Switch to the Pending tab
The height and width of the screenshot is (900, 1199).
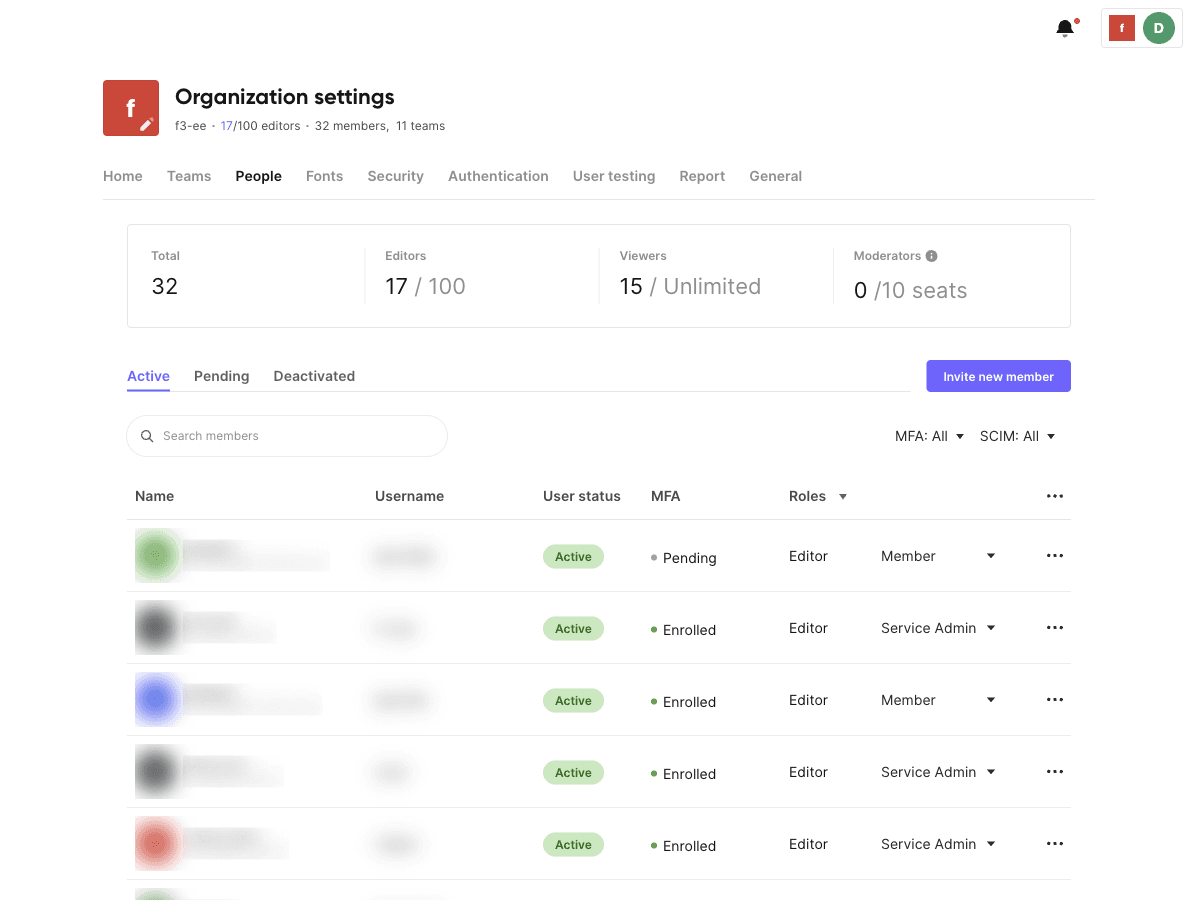tap(222, 376)
